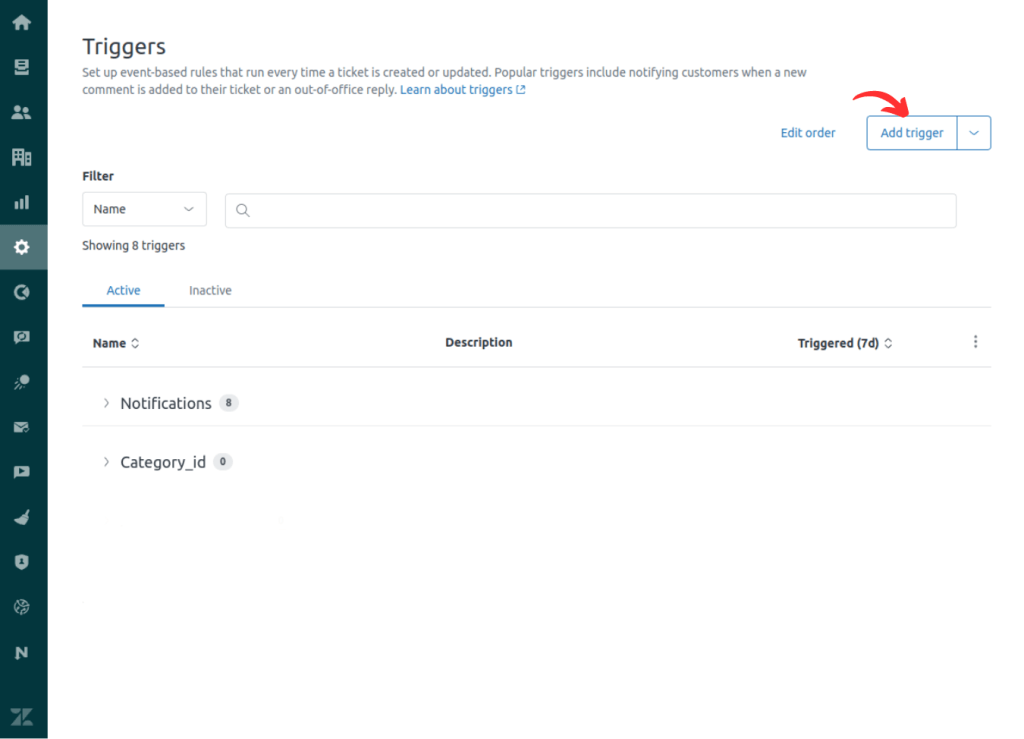Image resolution: width=1024 pixels, height=739 pixels.
Task: Open the shield security icon in the sidebar
Action: pyautogui.click(x=22, y=562)
